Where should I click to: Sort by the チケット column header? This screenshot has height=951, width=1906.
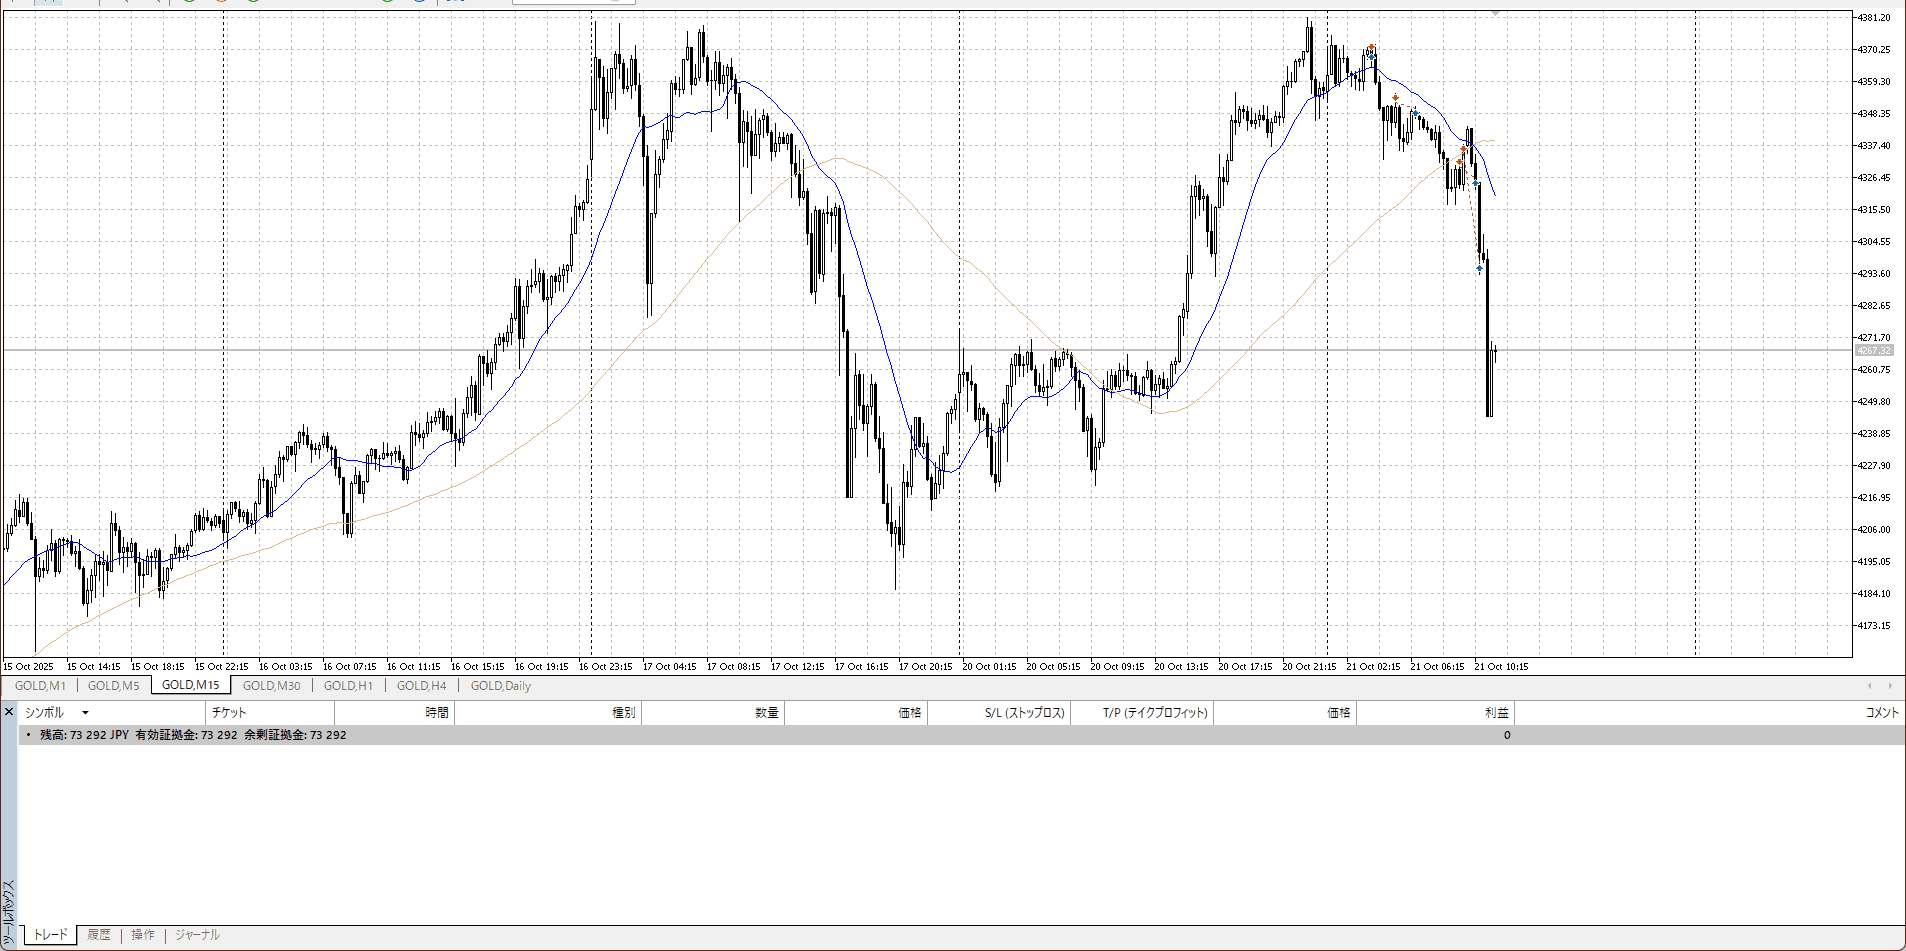coord(229,713)
